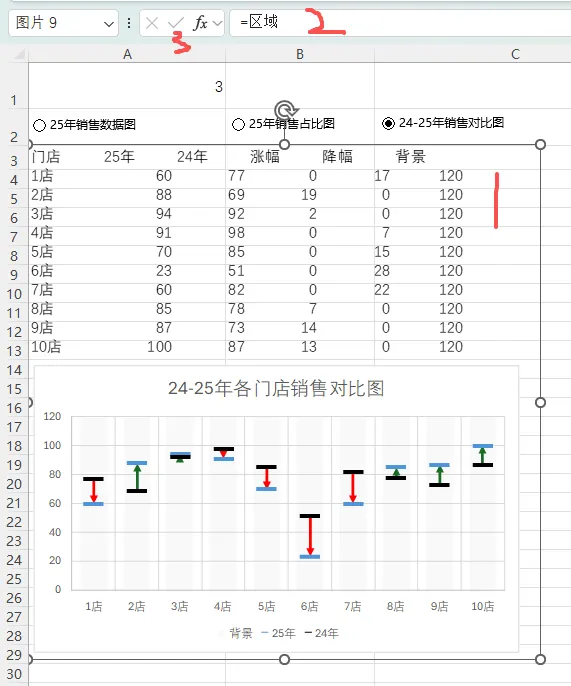The height and width of the screenshot is (686, 571).
Task: Select column A header
Action: [x=127, y=54]
